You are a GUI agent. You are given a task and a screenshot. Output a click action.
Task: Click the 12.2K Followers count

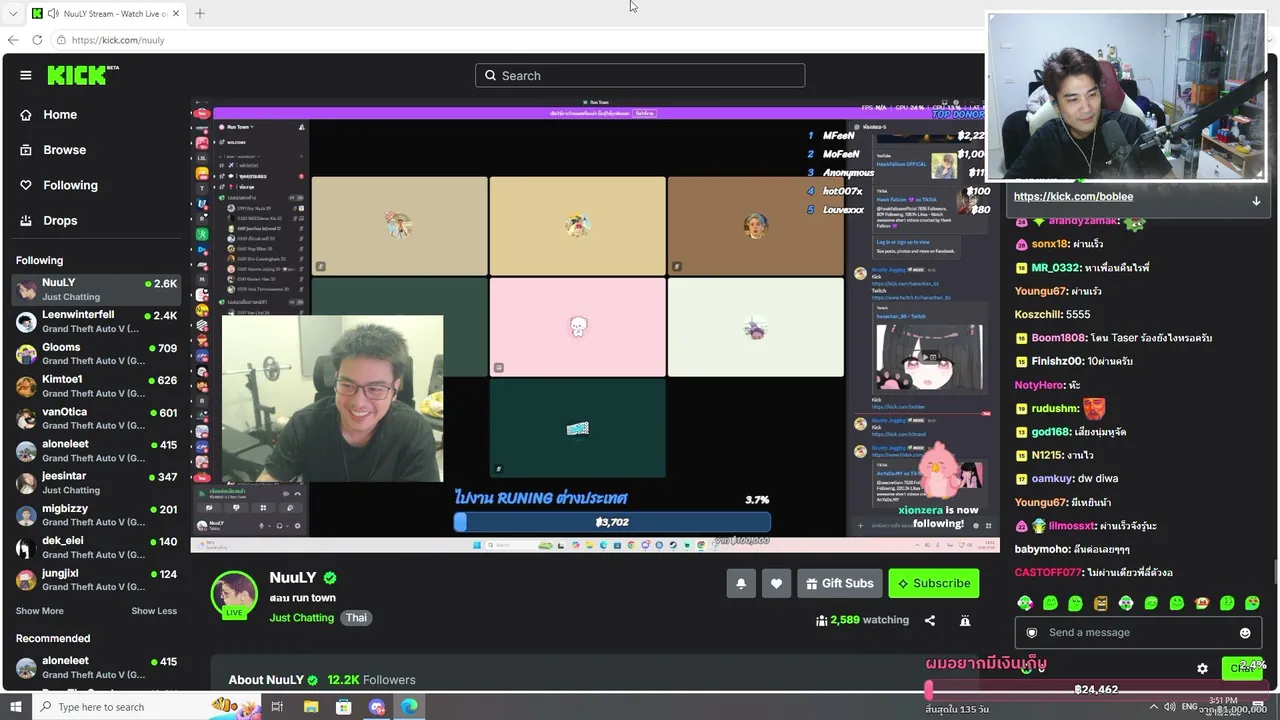[x=371, y=680]
